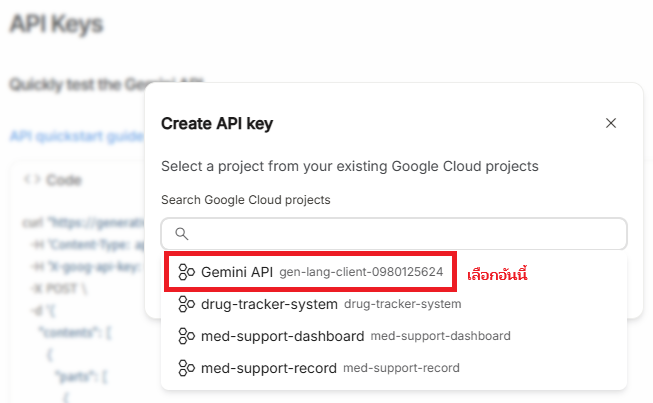Choose drug-tracker-system from the project list
Screen dimensions: 653x403
[268, 304]
